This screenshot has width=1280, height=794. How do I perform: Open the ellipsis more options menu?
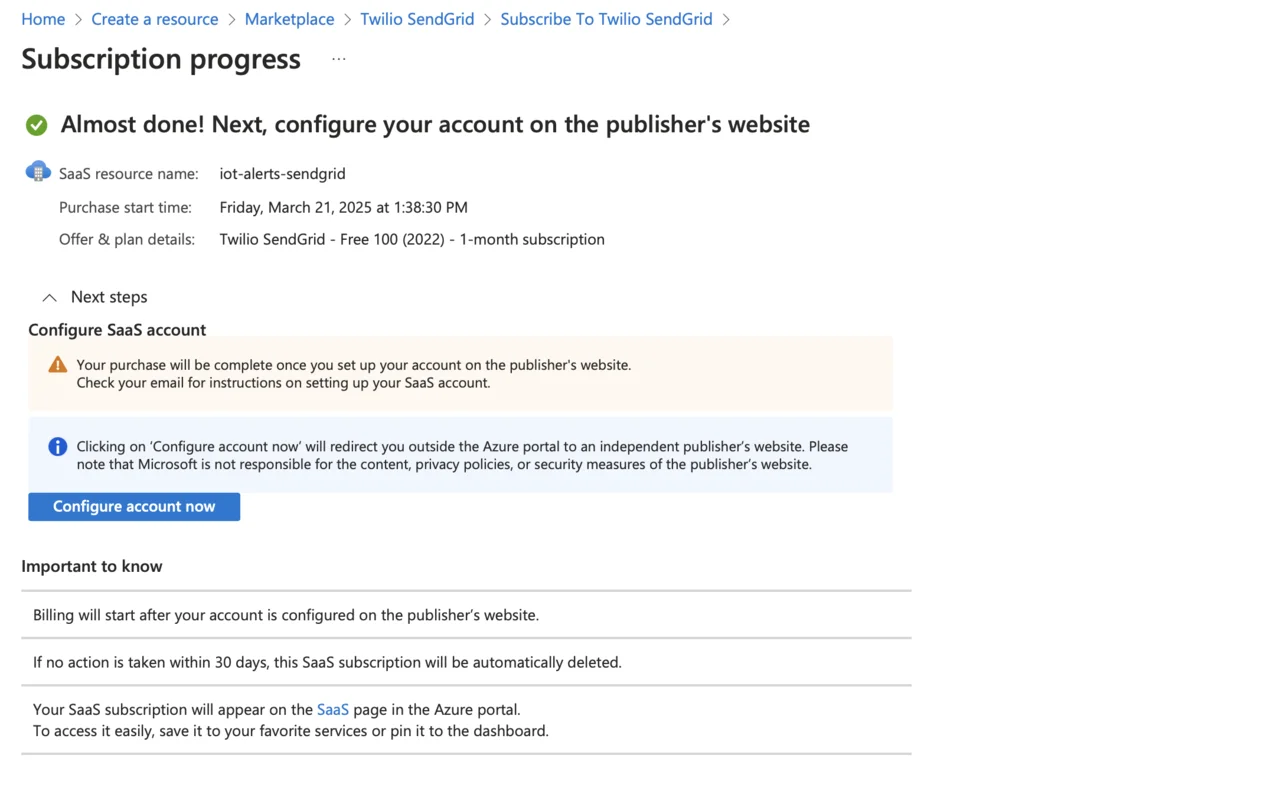point(339,59)
